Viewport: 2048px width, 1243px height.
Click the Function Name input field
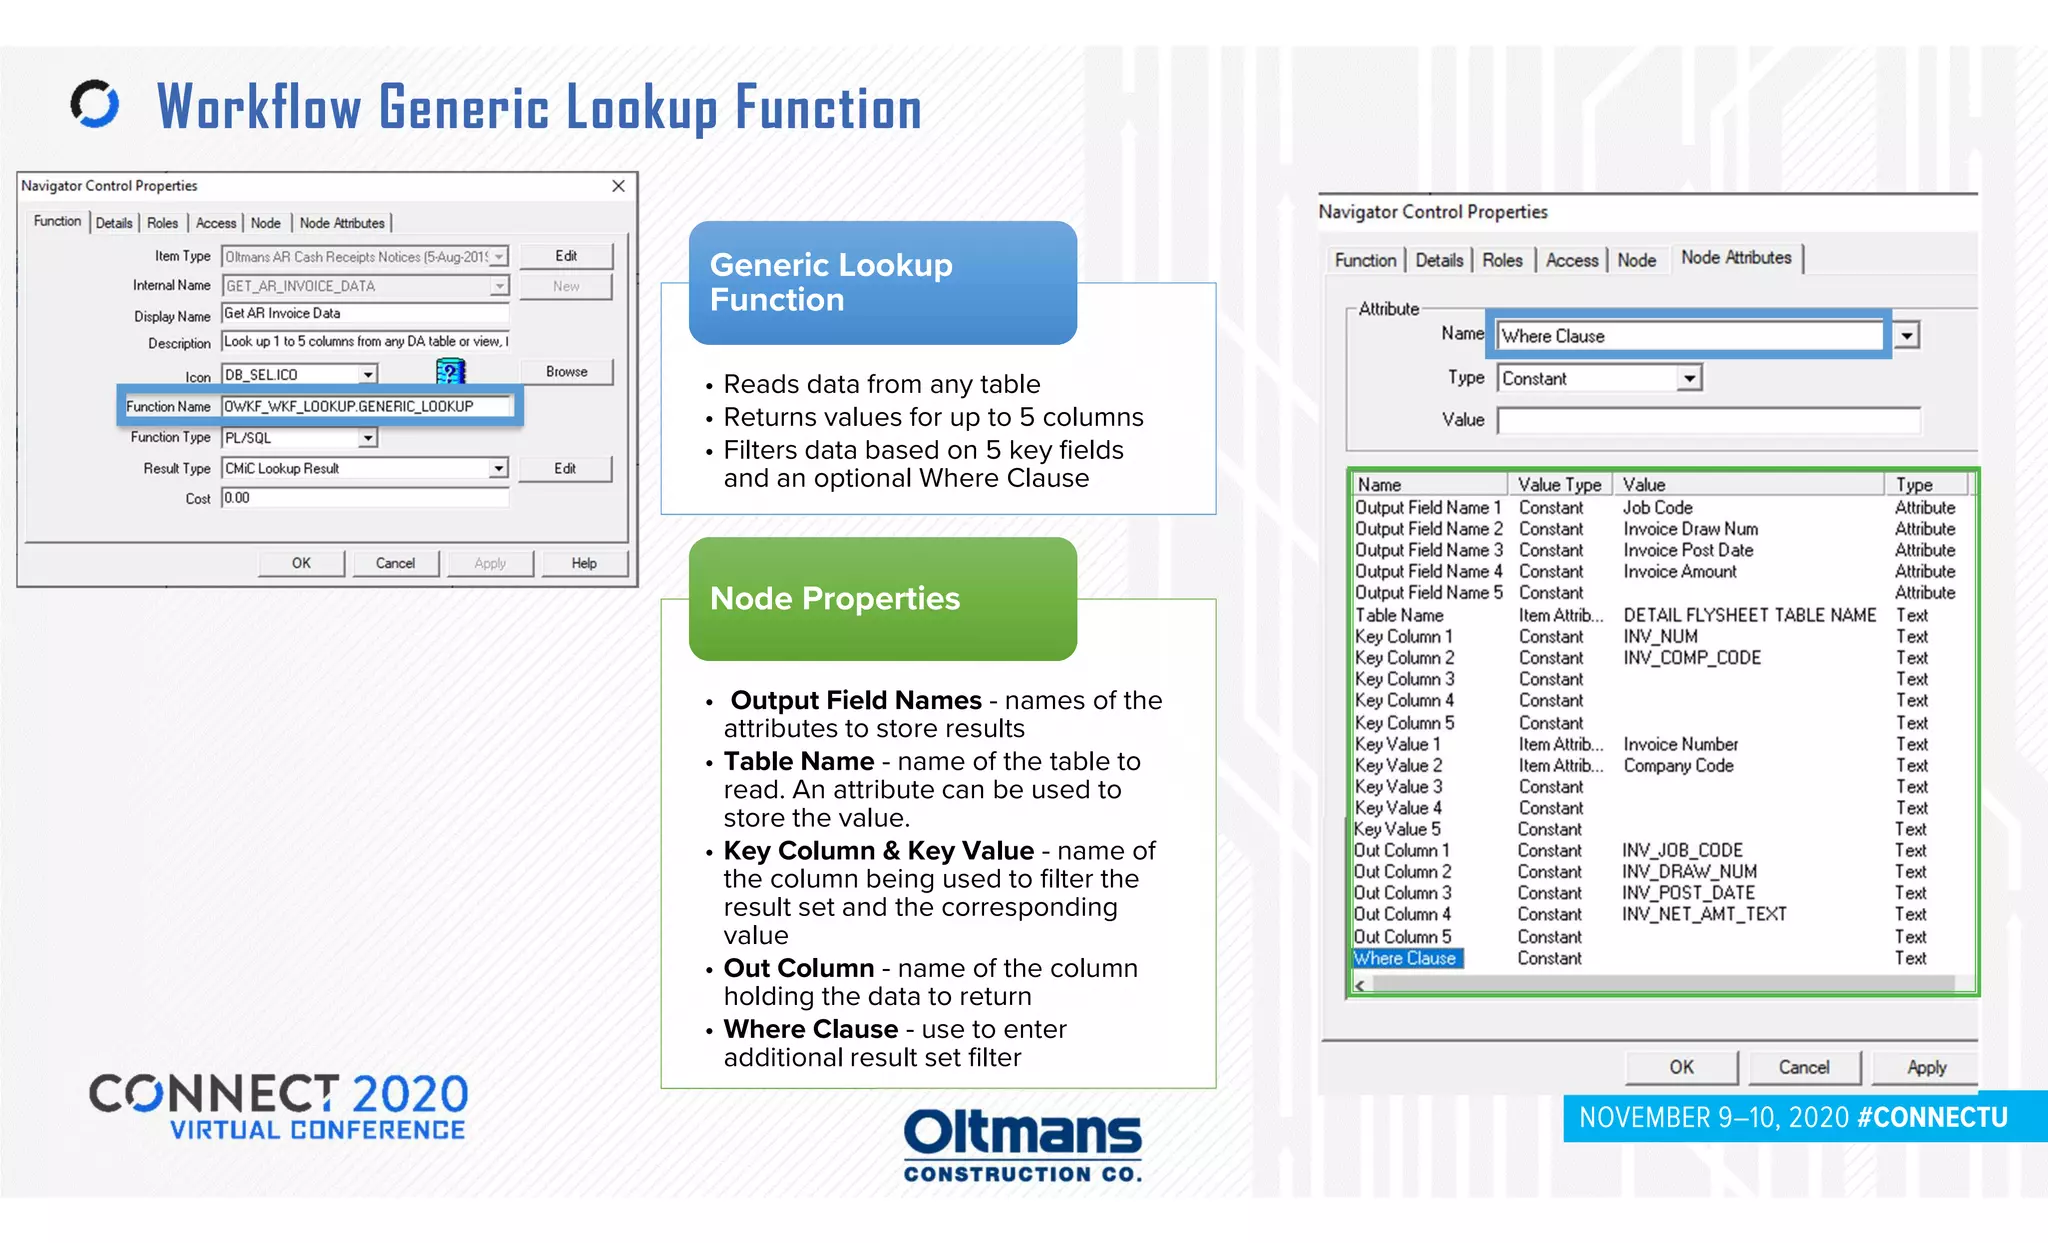[x=366, y=406]
